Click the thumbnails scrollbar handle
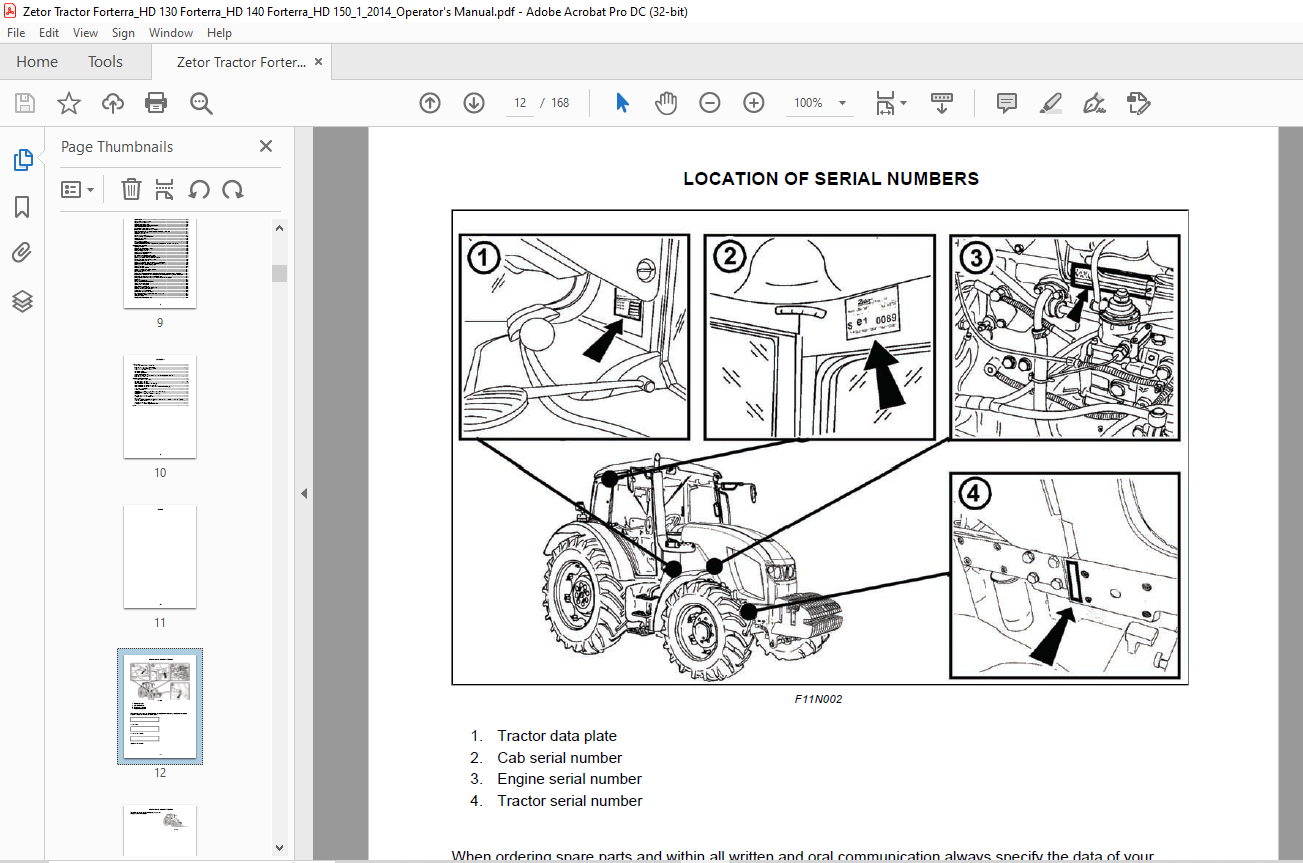Image resolution: width=1303 pixels, height=863 pixels. point(280,273)
